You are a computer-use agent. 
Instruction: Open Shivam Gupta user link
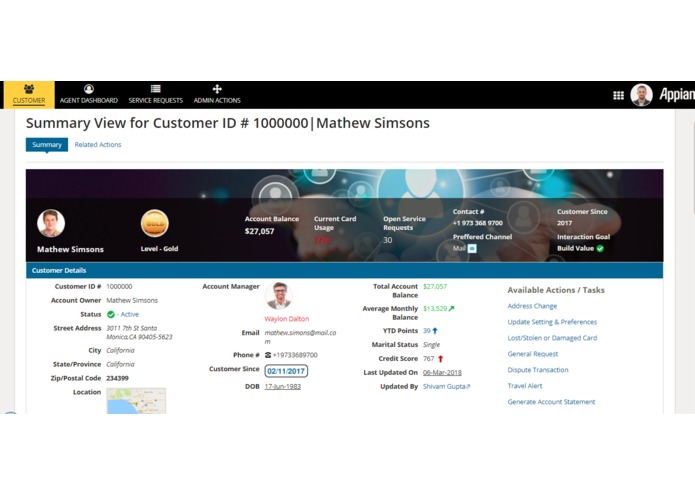[446, 386]
